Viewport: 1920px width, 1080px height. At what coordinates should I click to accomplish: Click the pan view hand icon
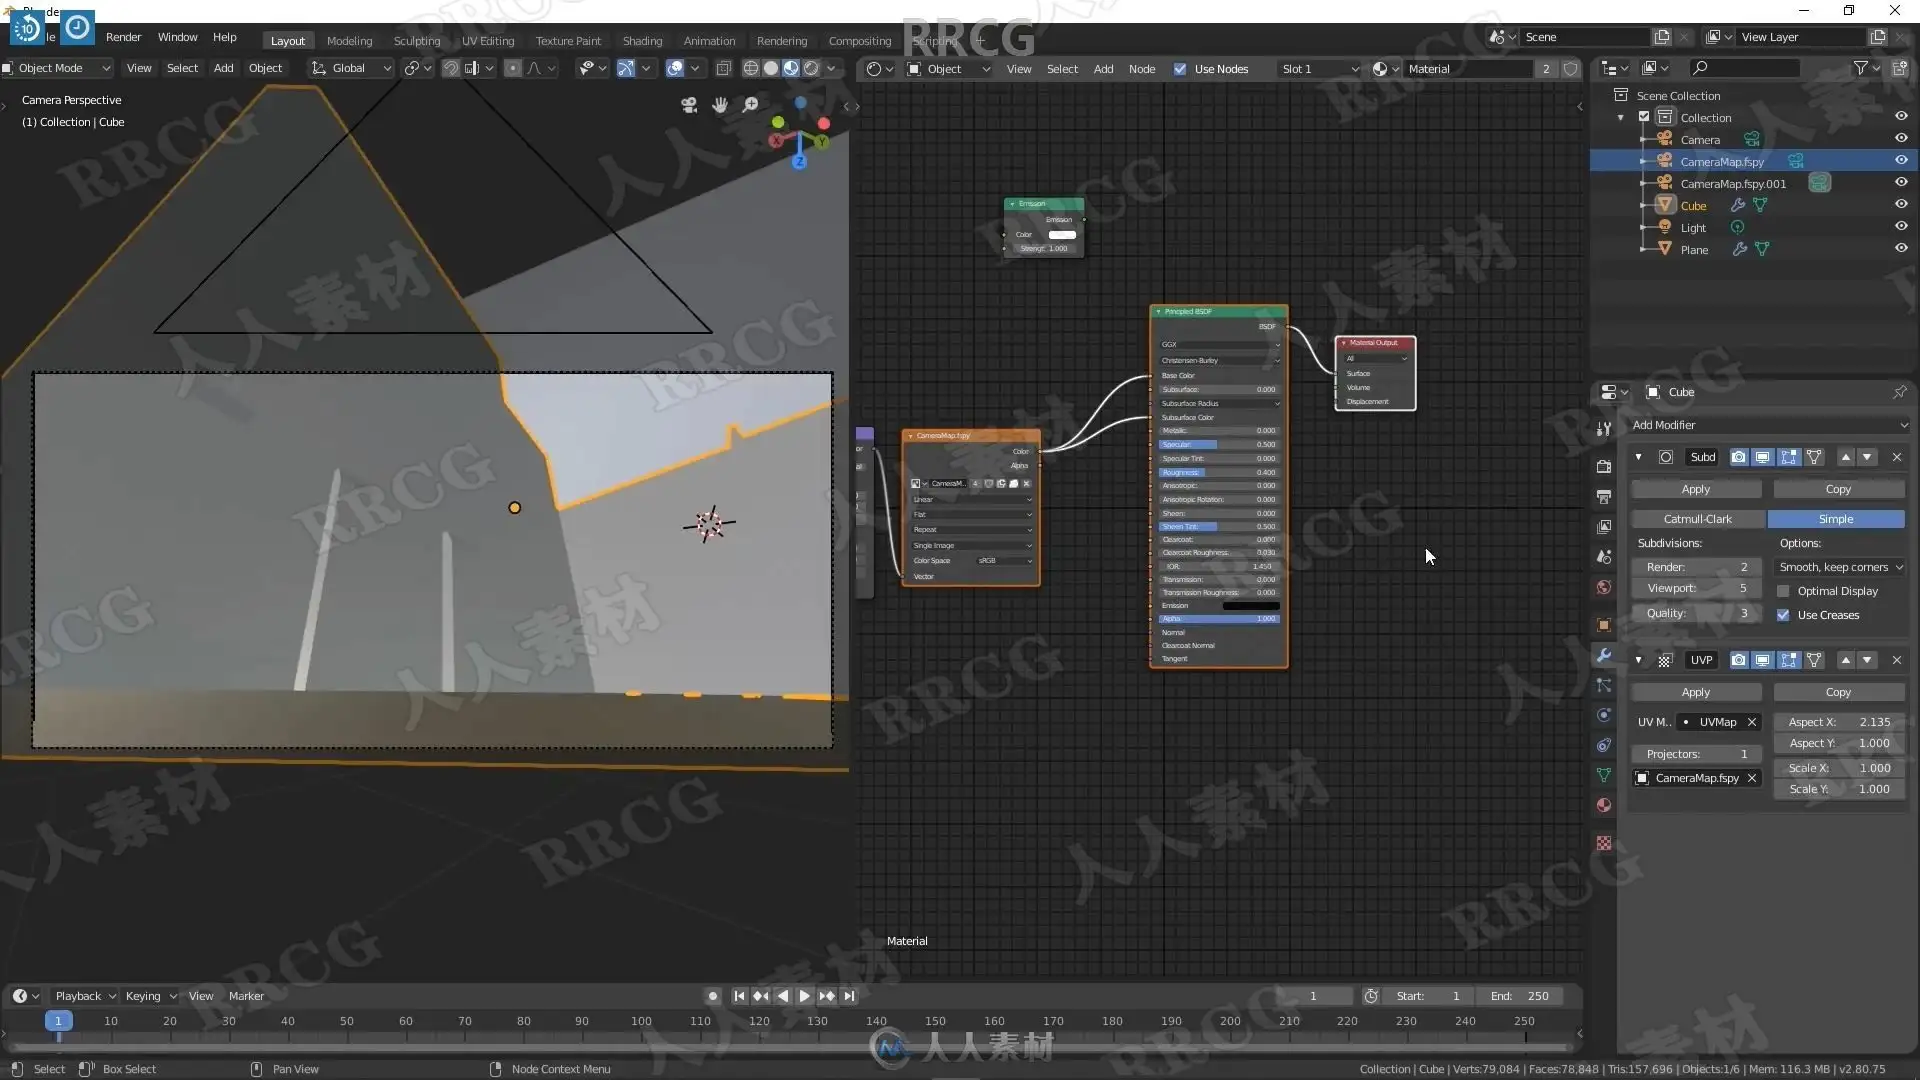pos(720,105)
